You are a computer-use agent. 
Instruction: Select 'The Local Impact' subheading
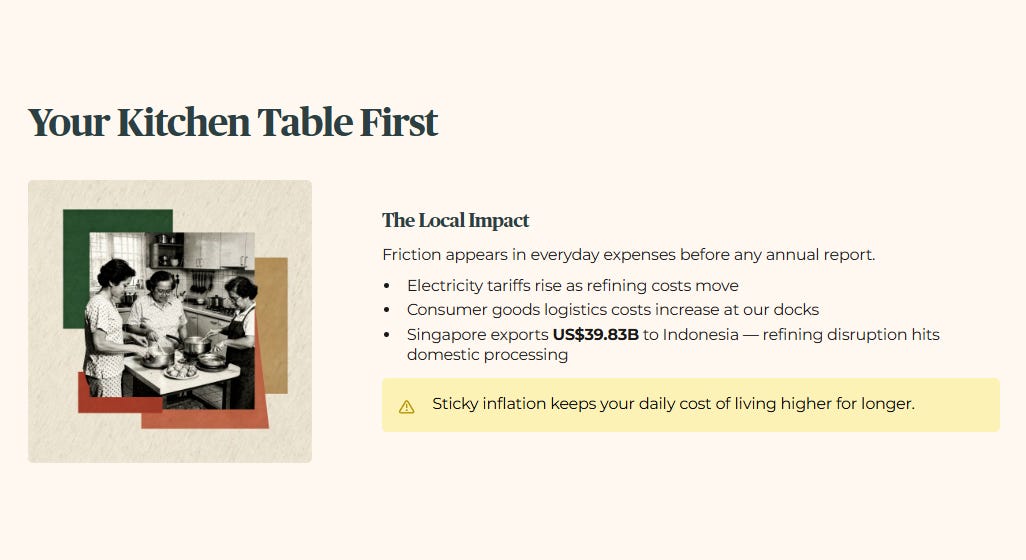click(x=455, y=220)
